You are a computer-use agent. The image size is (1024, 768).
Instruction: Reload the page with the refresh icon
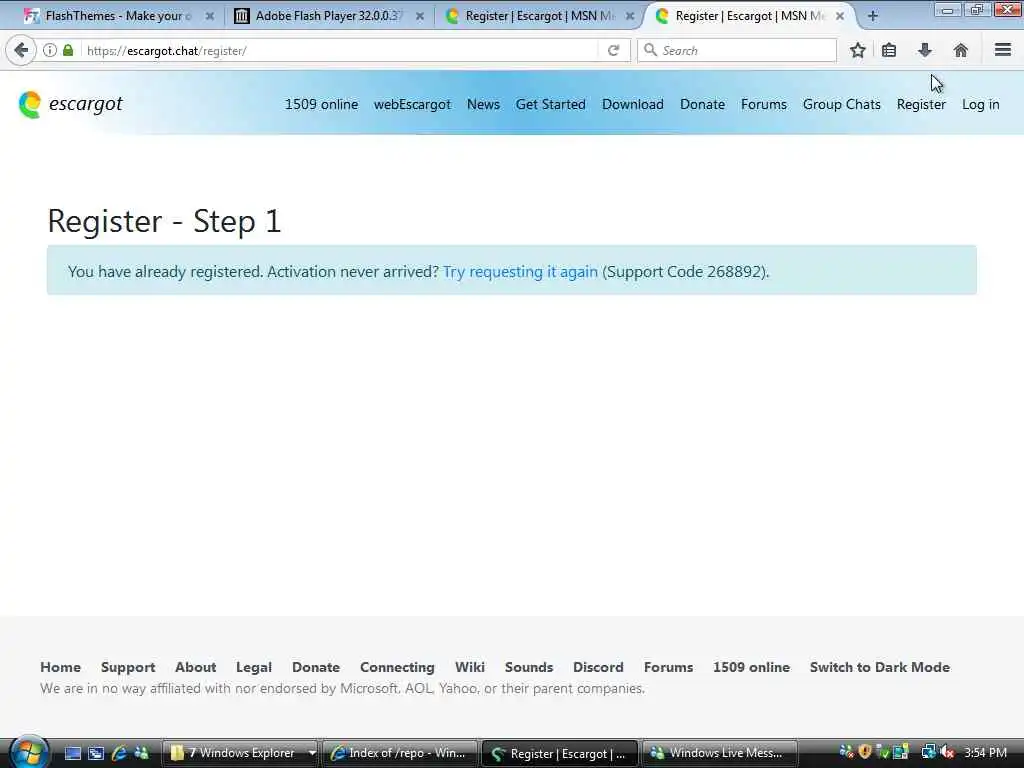pos(613,50)
